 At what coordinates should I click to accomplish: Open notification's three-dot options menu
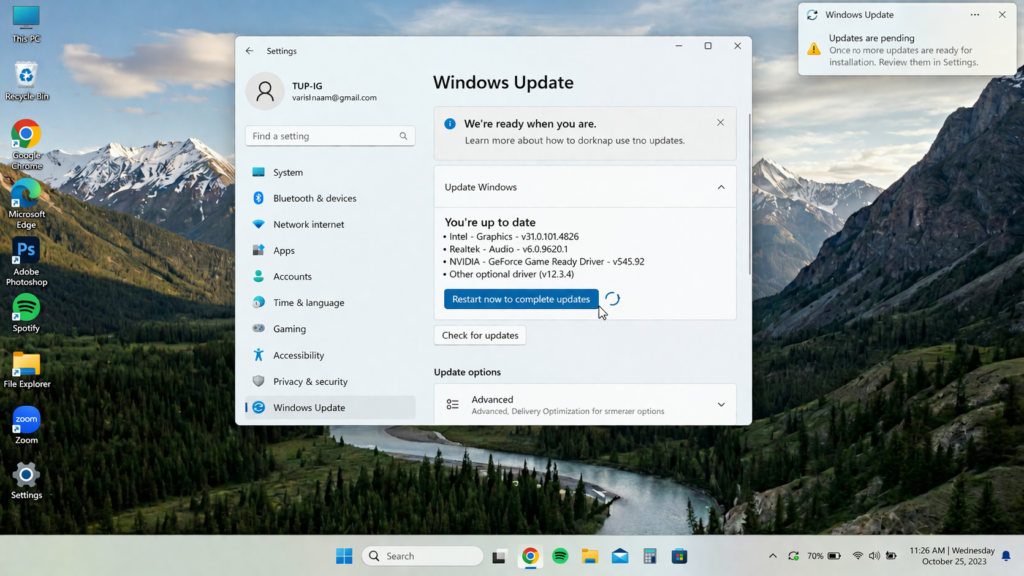pyautogui.click(x=975, y=15)
